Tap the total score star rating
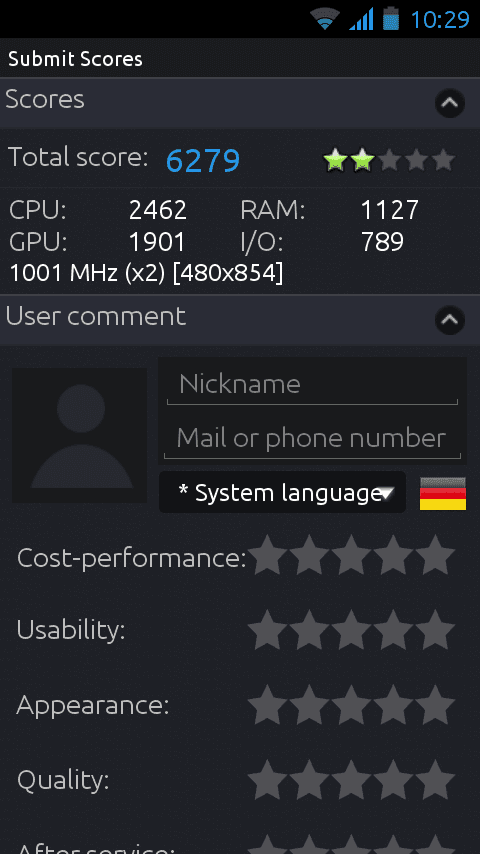Screen dimensions: 480x854 coord(389,160)
